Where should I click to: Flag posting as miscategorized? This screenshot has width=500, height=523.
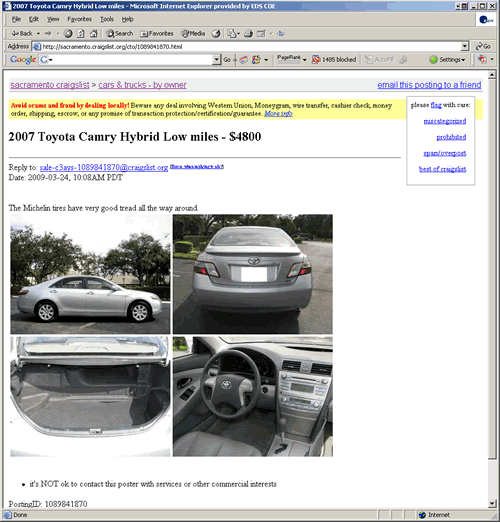coord(445,121)
